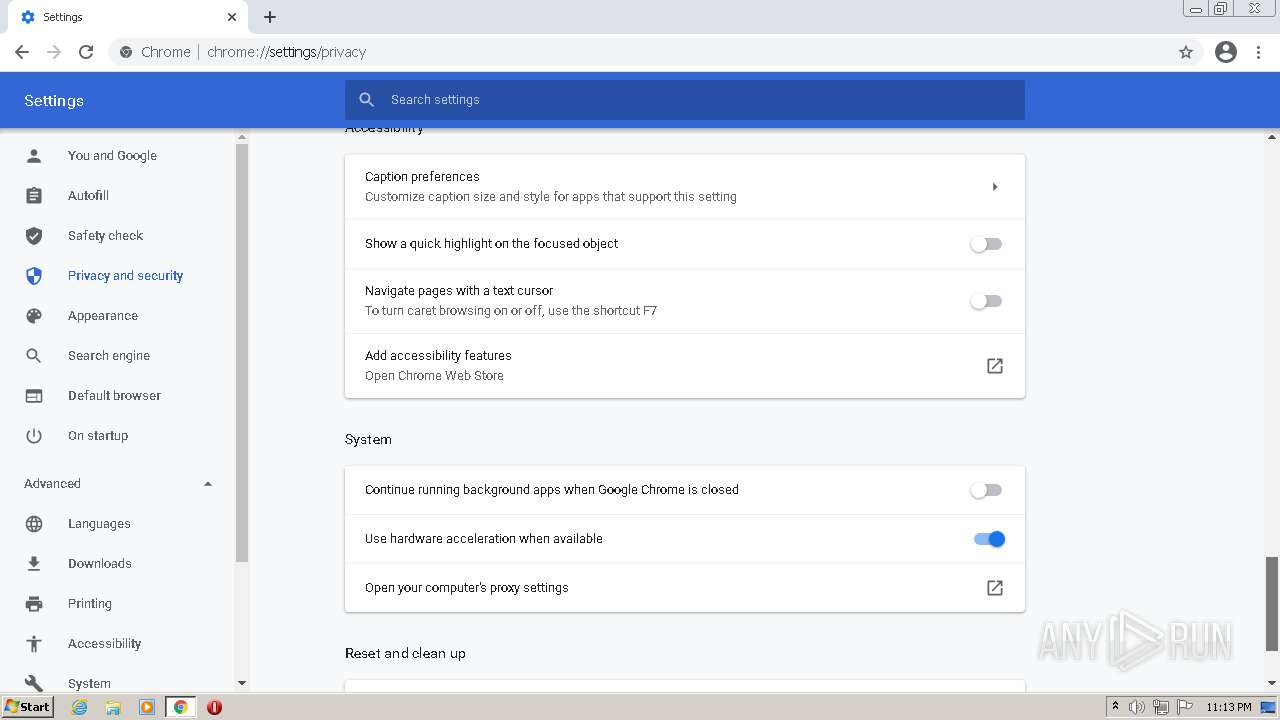Toggle Show a quick highlight on focused object

pyautogui.click(x=986, y=244)
